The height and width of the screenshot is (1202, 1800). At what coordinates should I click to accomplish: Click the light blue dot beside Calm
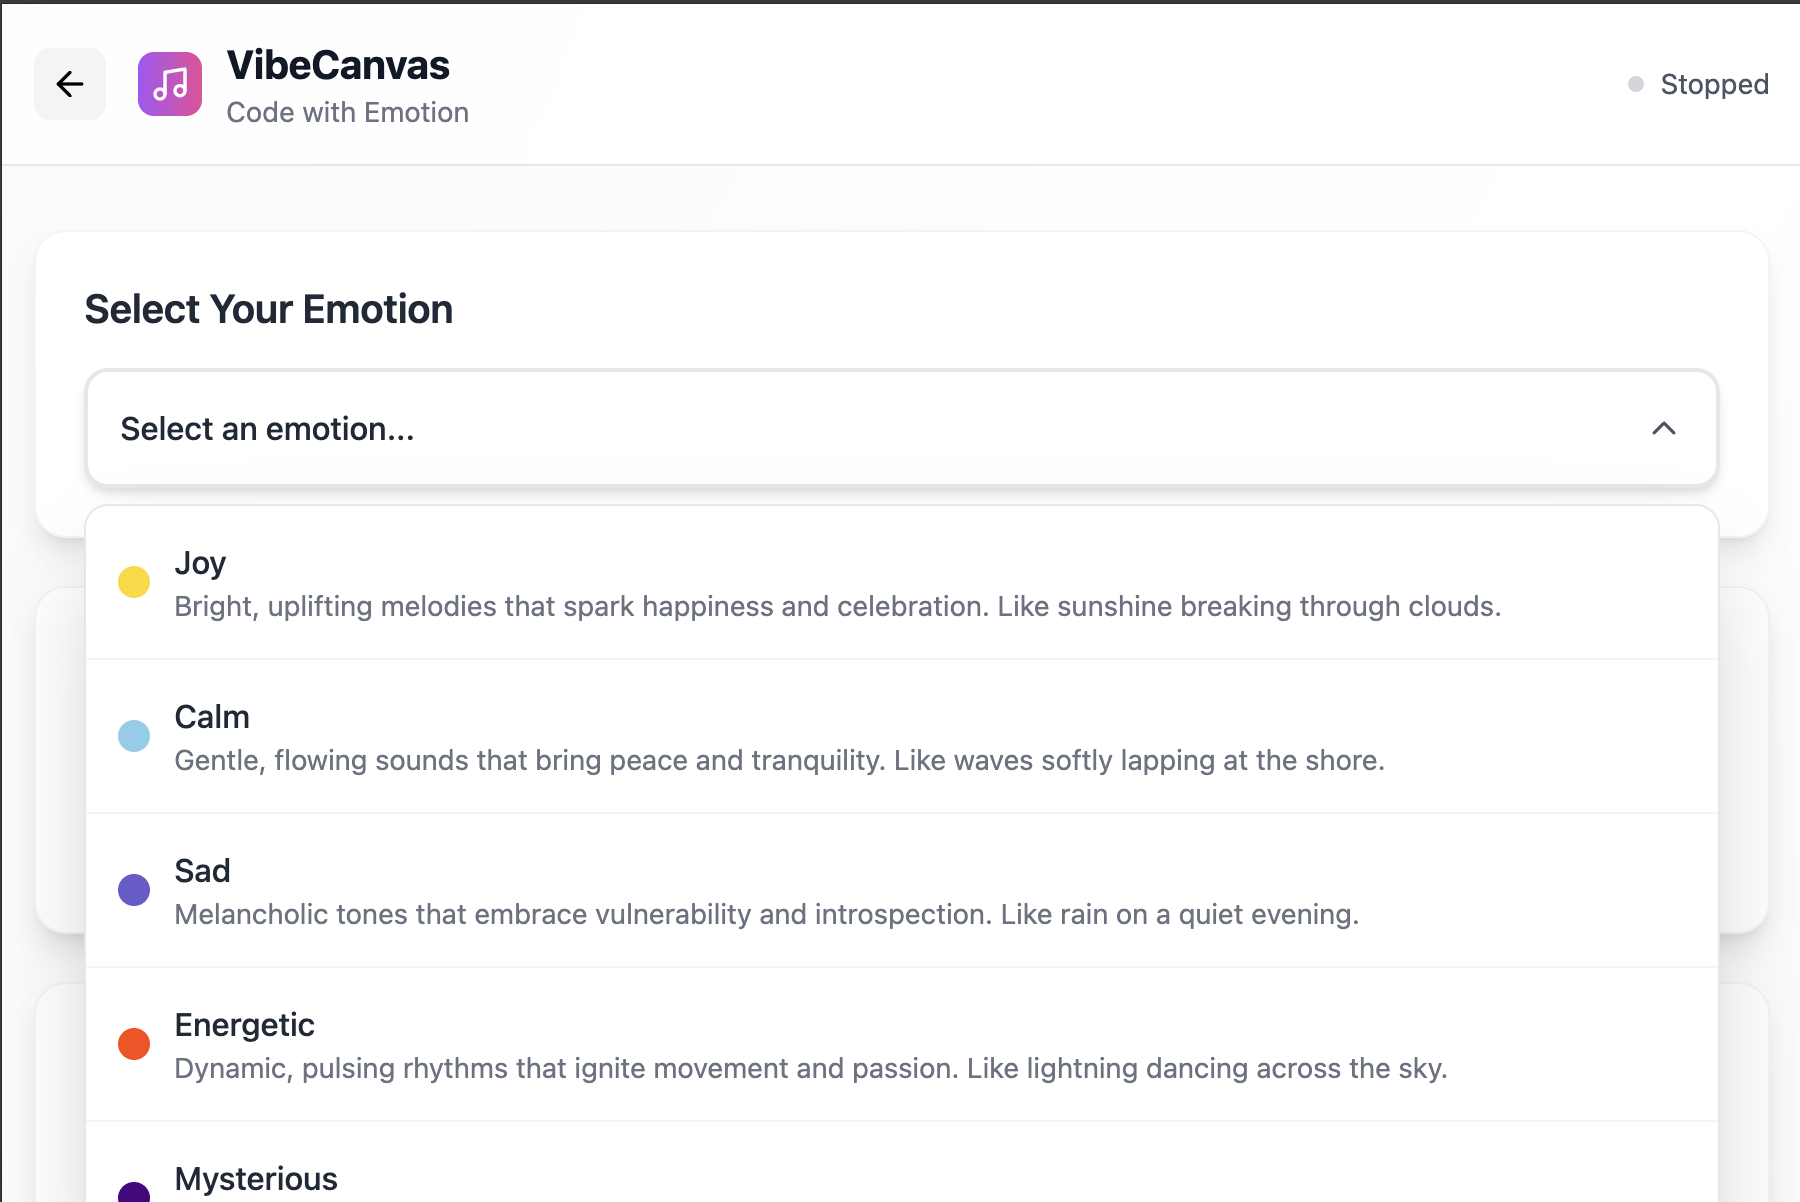pyautogui.click(x=133, y=736)
